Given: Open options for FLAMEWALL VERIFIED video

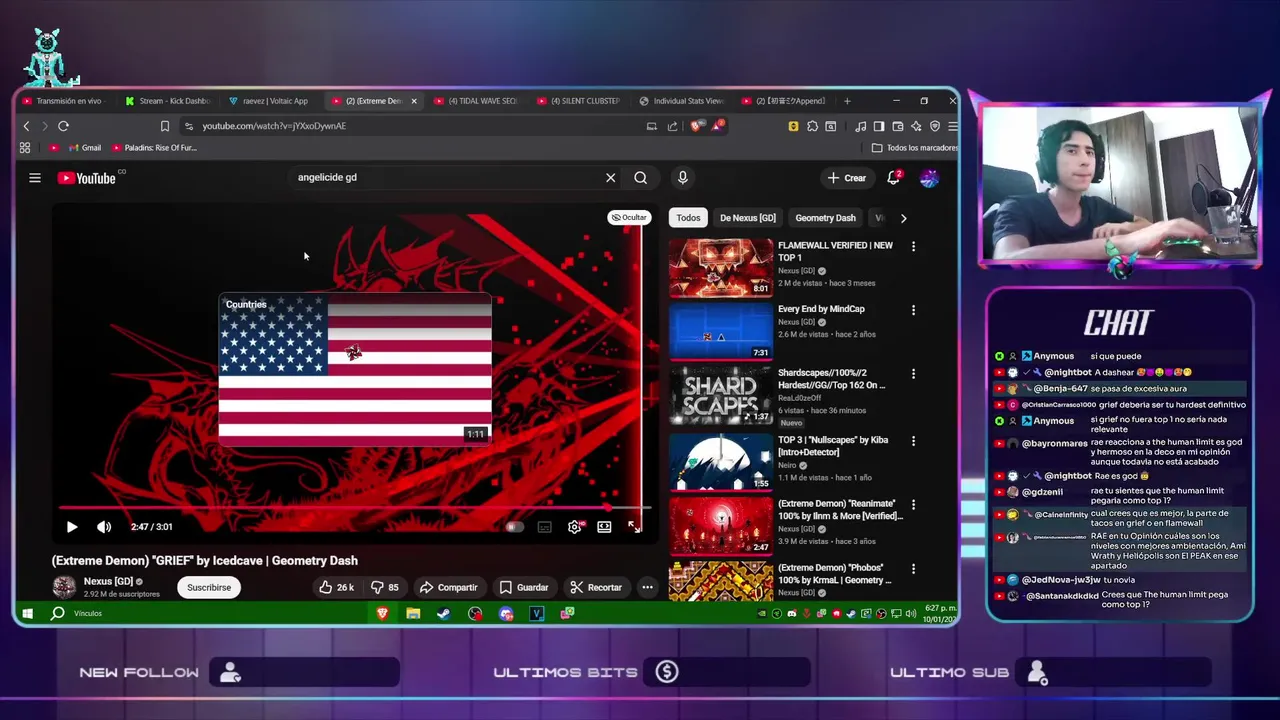Looking at the screenshot, I should pyautogui.click(x=913, y=246).
